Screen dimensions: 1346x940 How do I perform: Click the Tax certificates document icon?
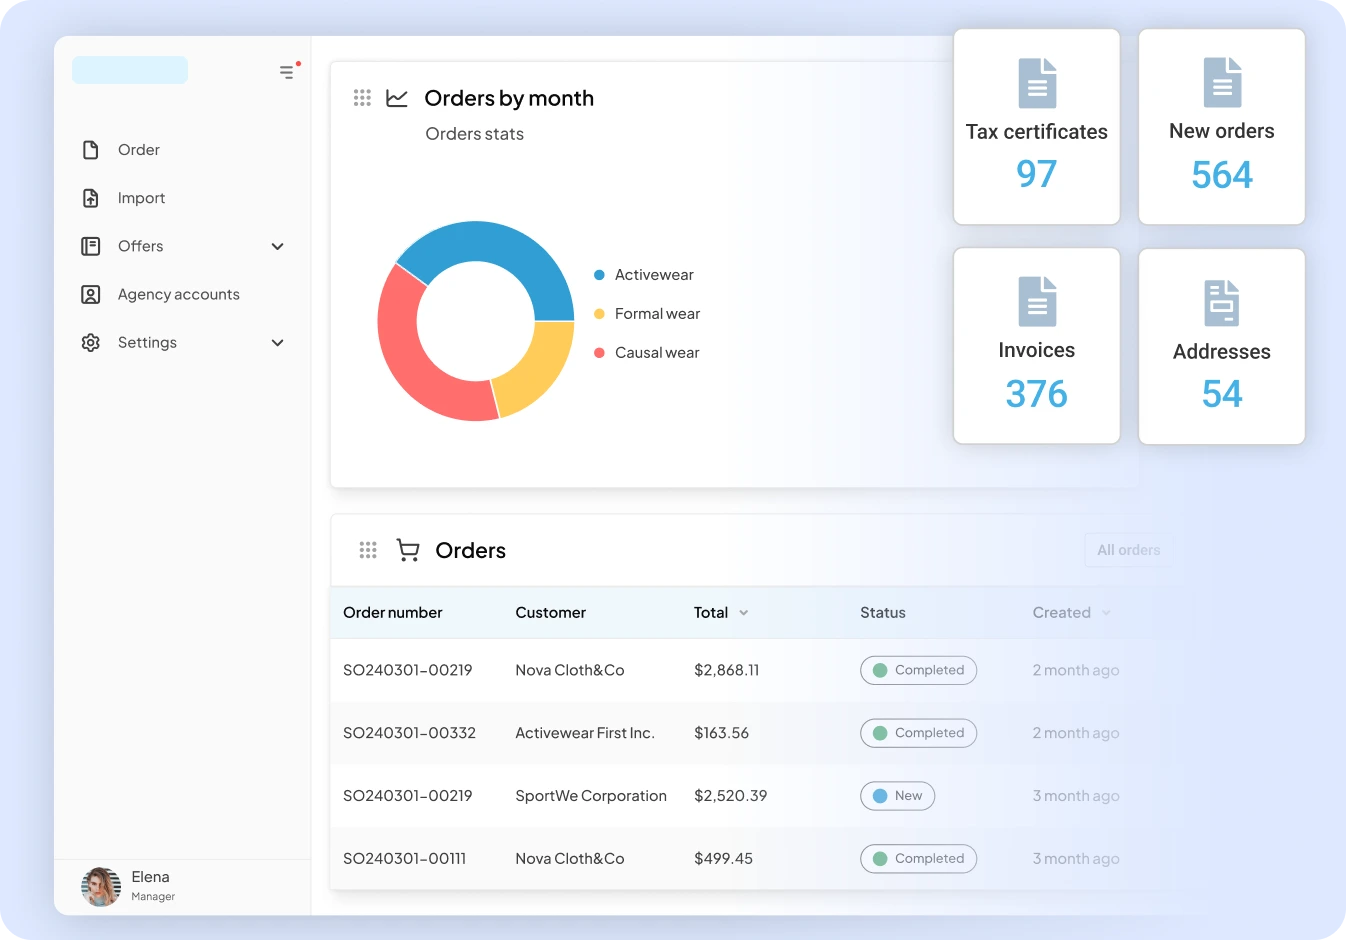[1036, 83]
